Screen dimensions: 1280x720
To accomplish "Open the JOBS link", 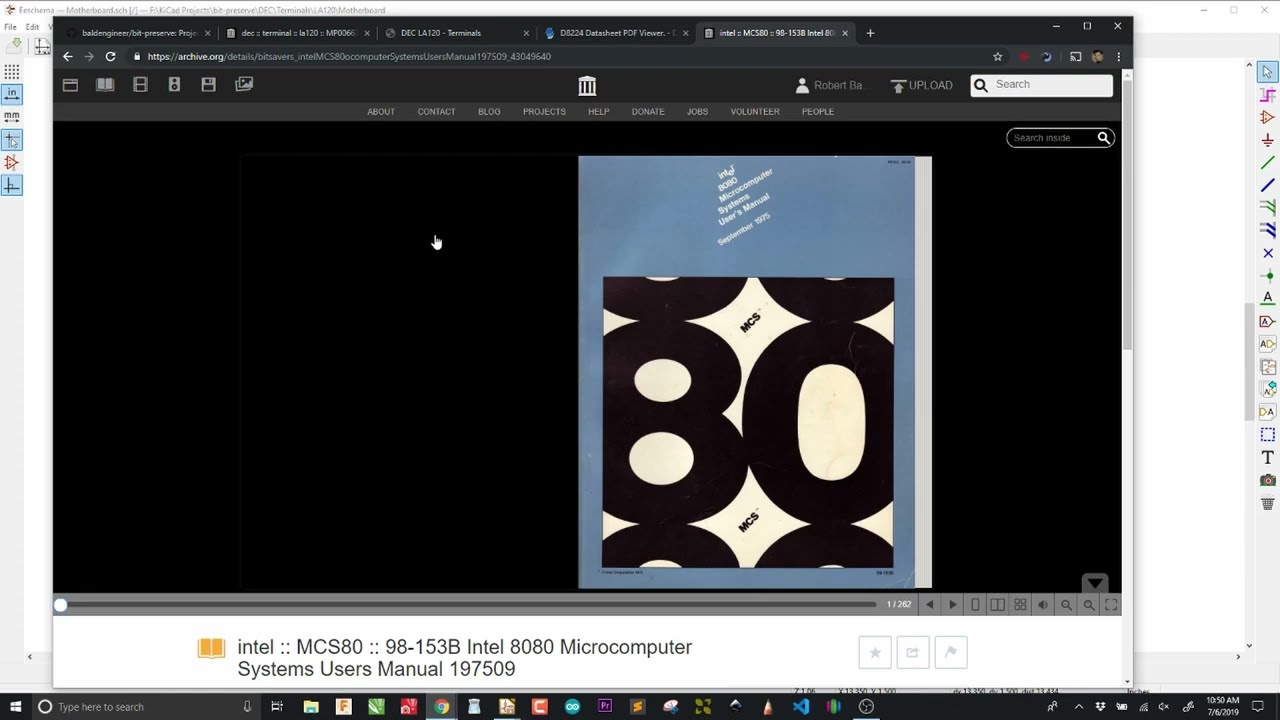I will click(x=697, y=112).
